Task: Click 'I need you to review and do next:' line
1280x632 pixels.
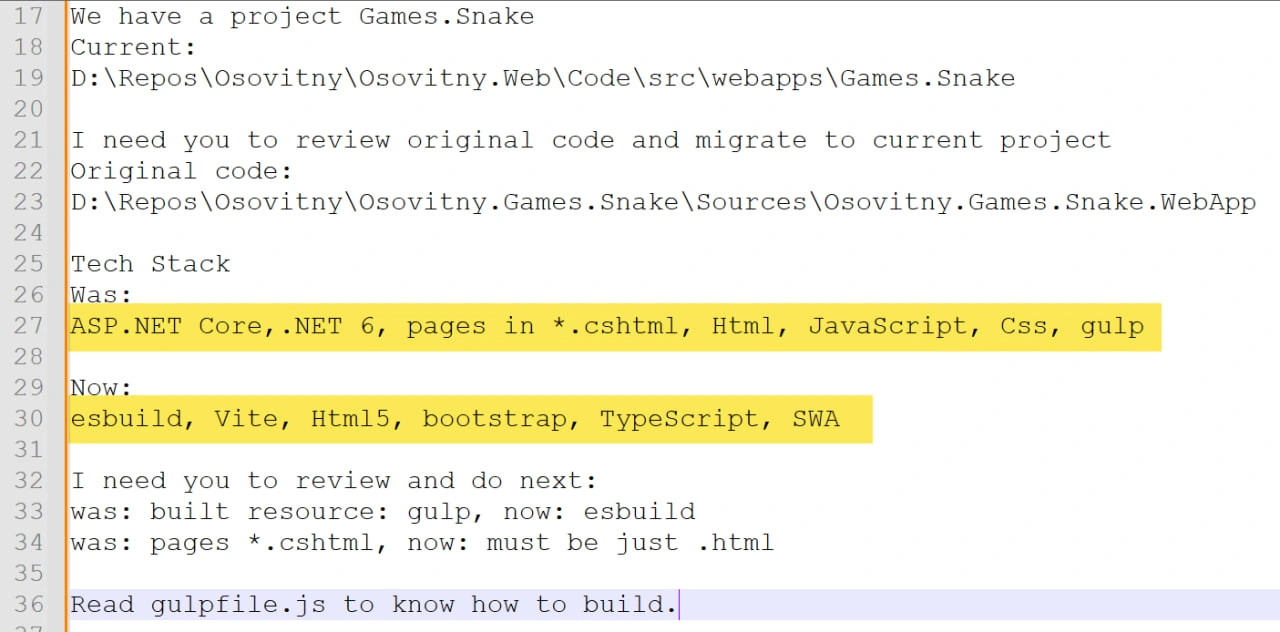Action: point(334,481)
